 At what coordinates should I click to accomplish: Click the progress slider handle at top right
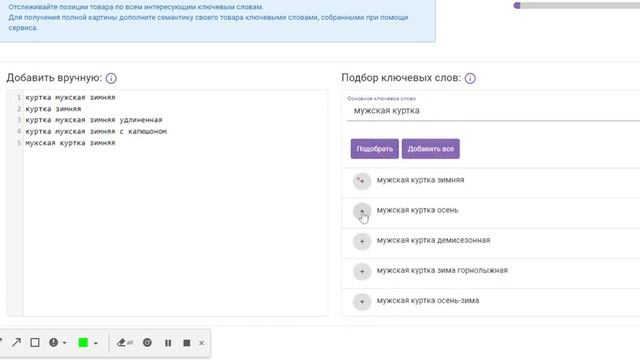pos(517,6)
